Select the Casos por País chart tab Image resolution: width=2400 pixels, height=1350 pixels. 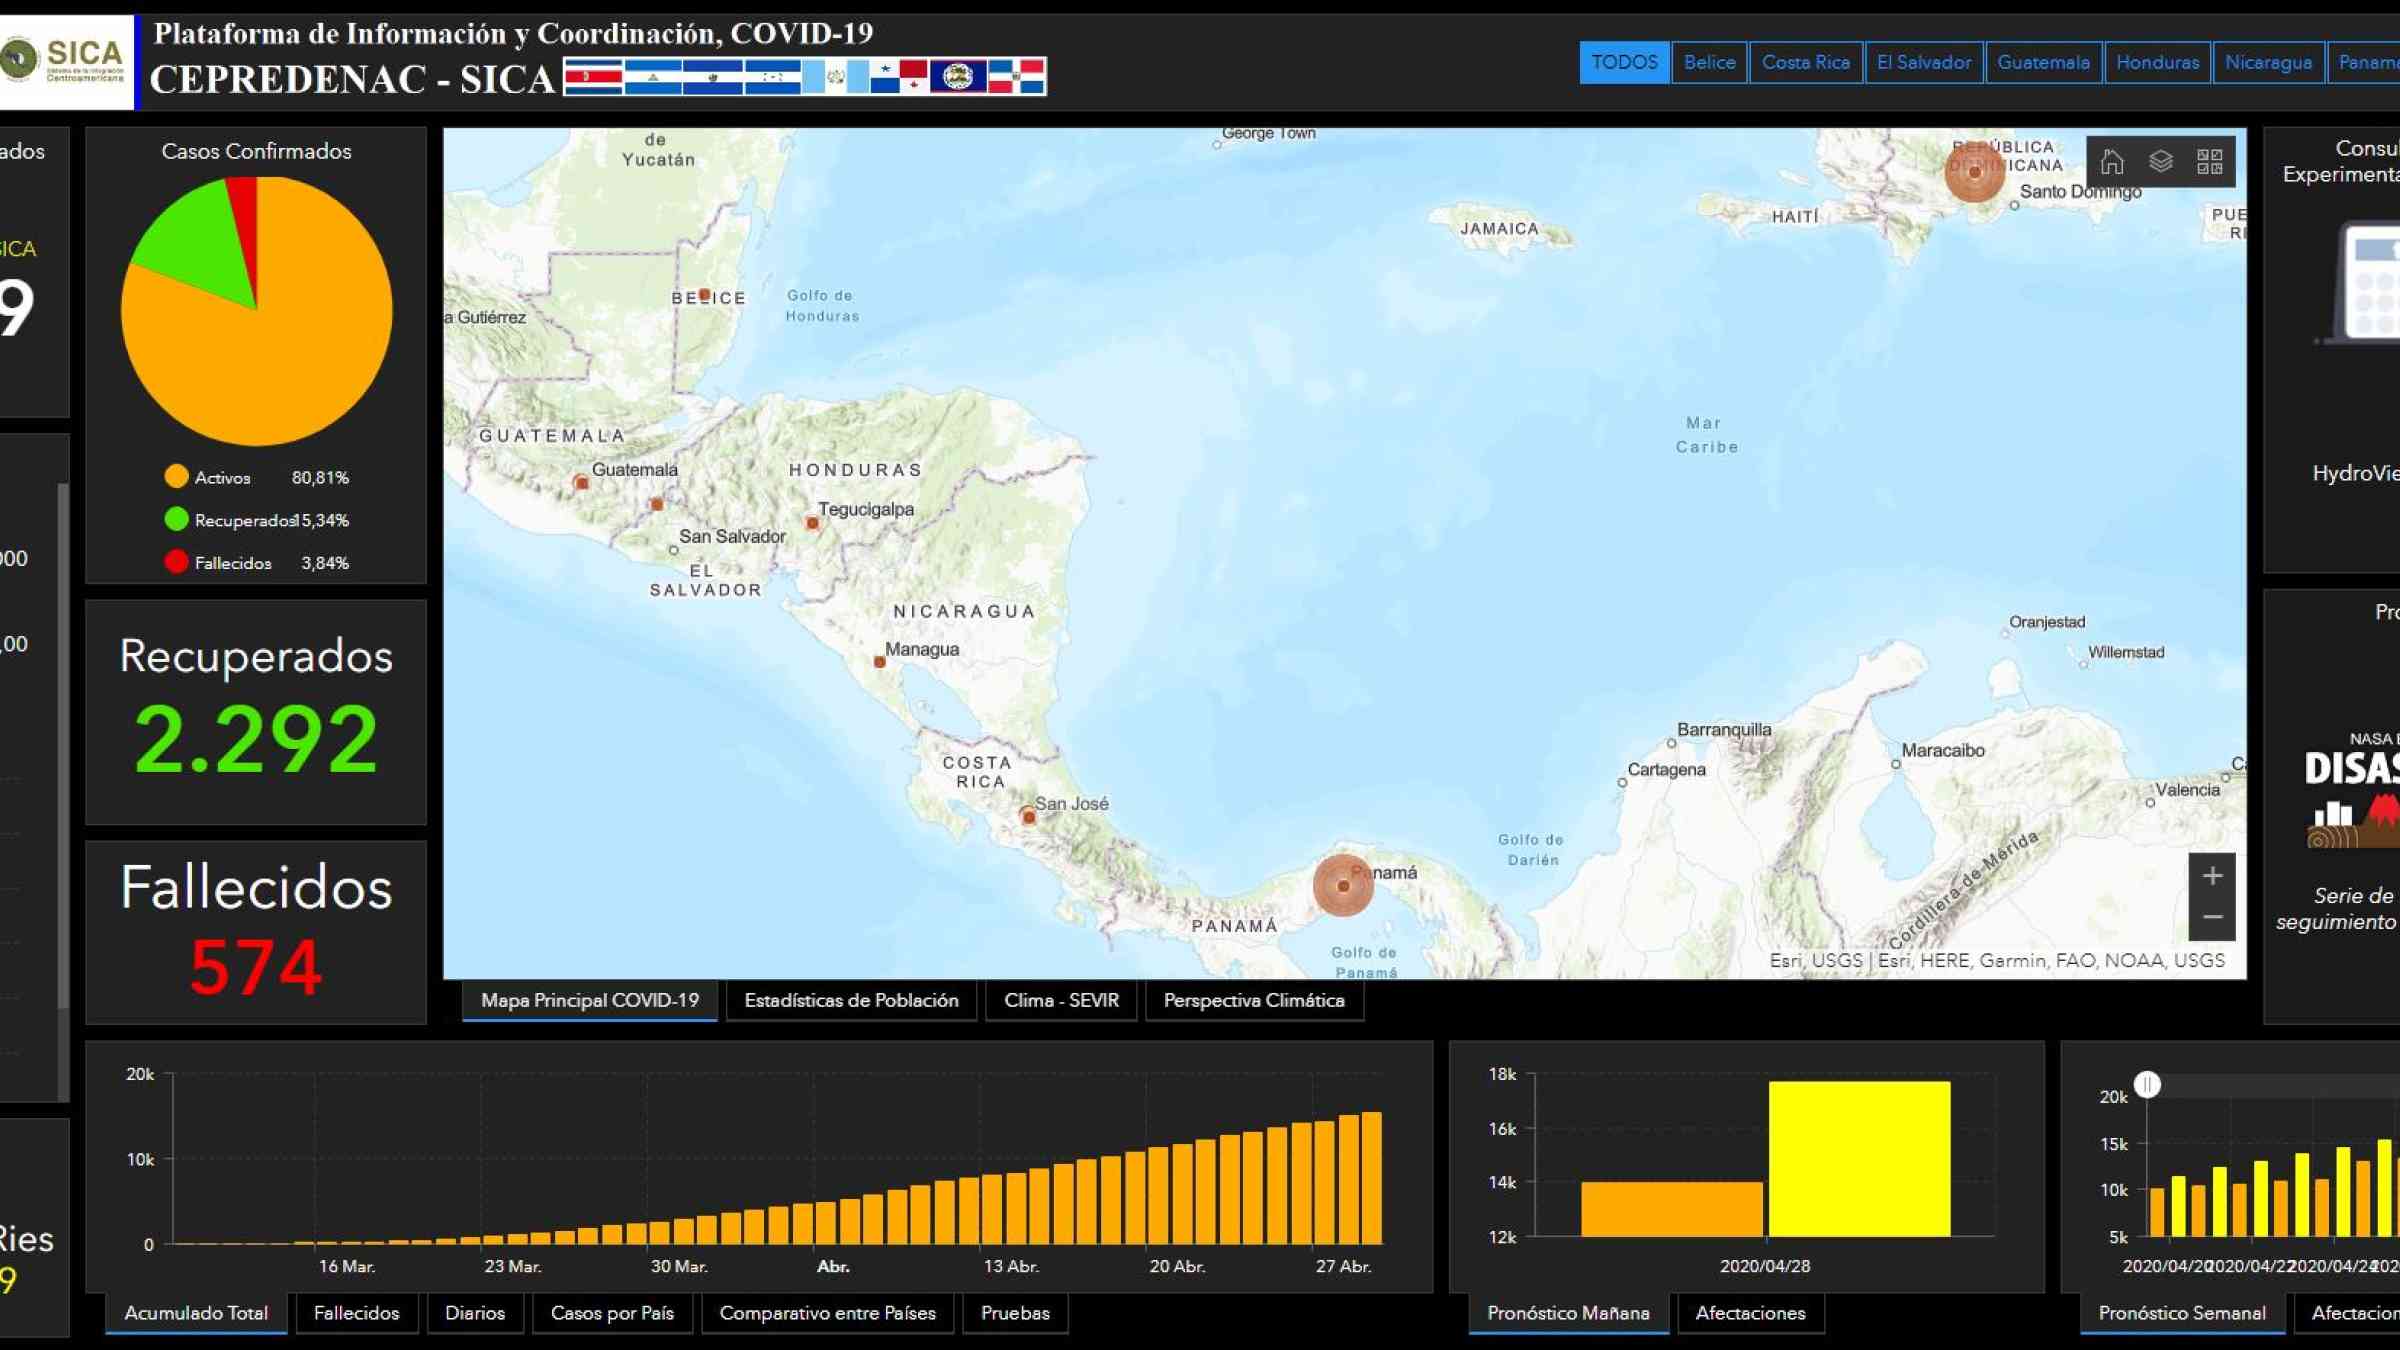pos(612,1313)
